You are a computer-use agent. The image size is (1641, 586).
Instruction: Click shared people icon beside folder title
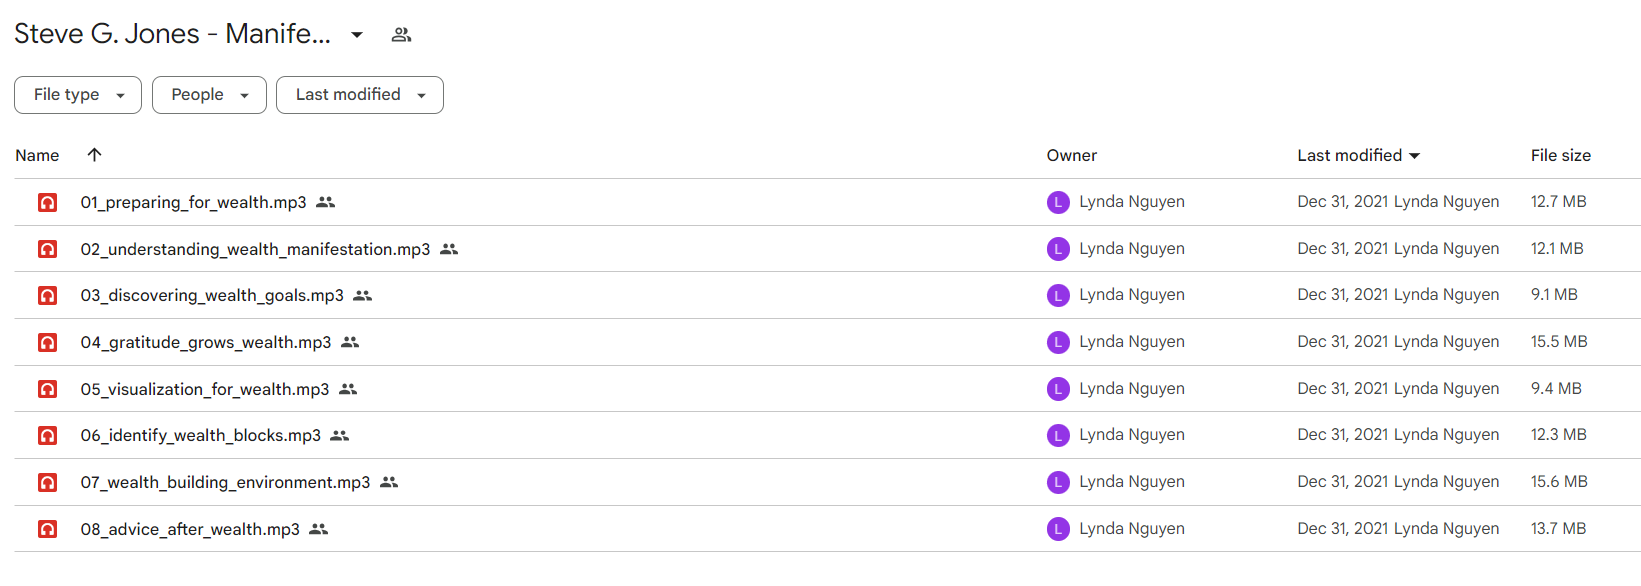(401, 35)
